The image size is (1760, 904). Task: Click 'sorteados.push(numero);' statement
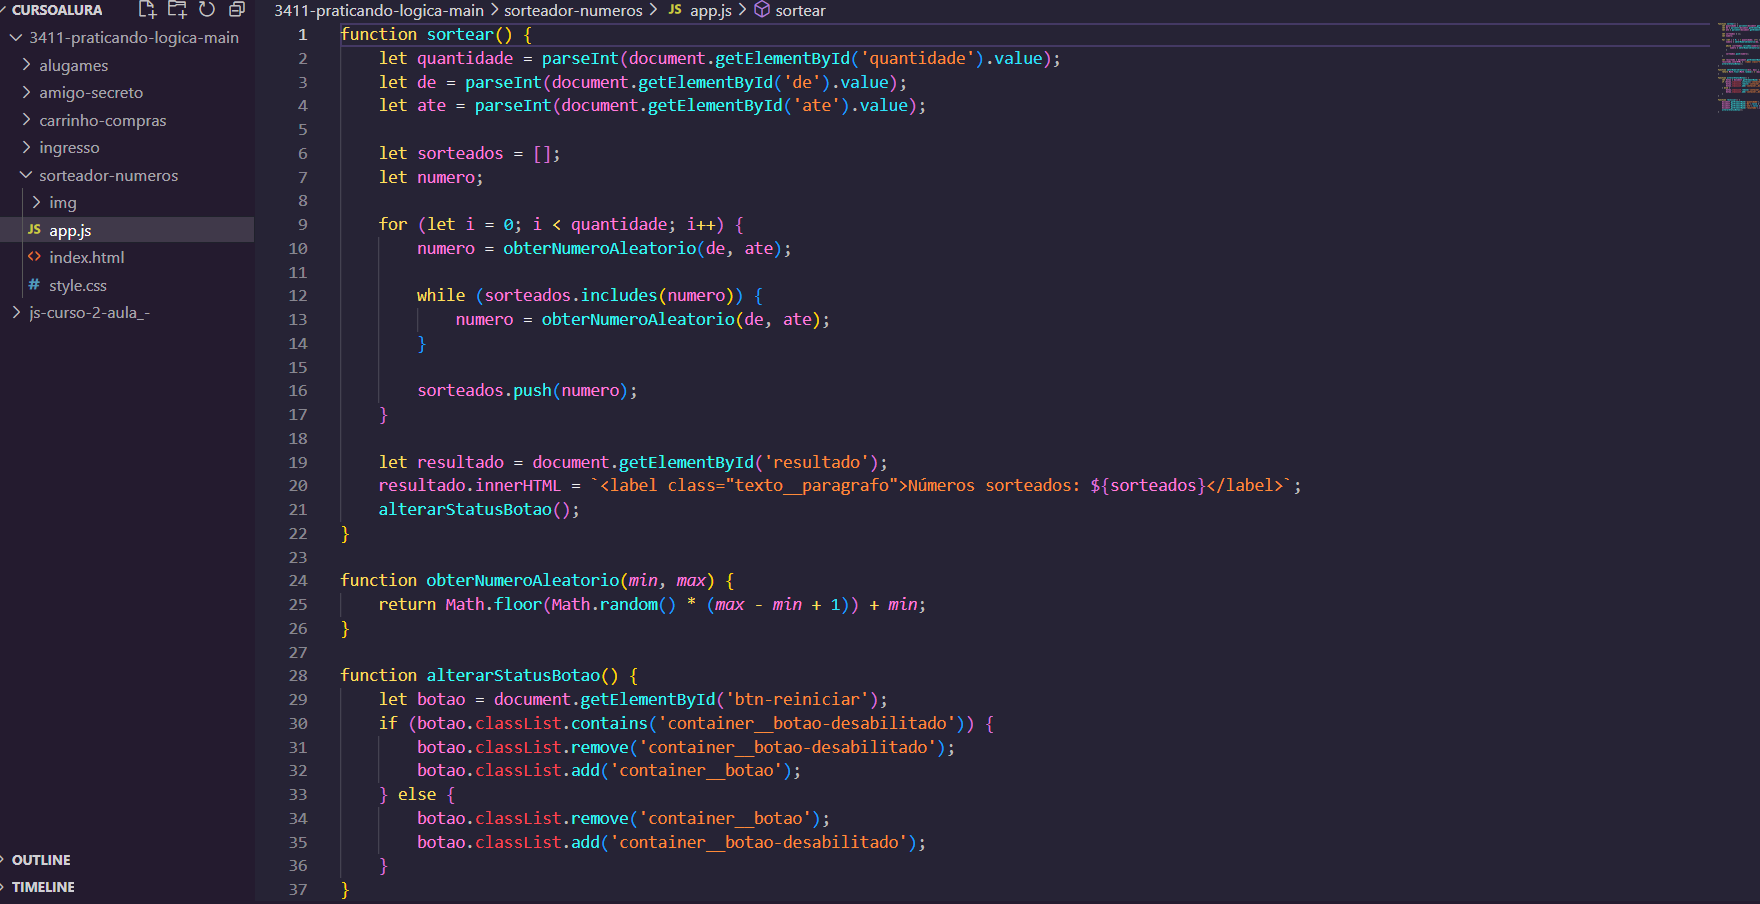pos(527,390)
